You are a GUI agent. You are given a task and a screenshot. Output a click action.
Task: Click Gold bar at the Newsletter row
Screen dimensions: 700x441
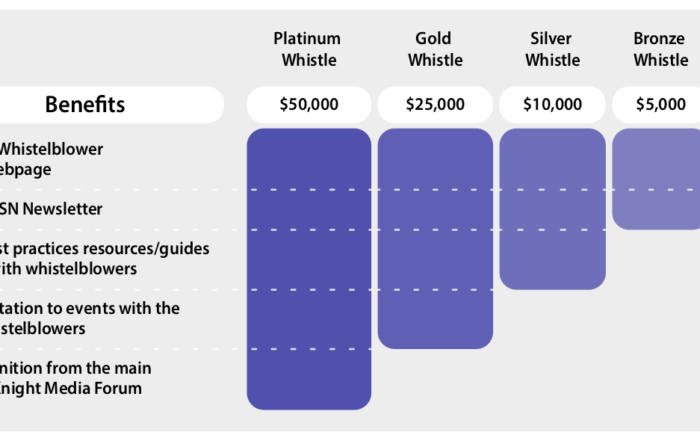(x=434, y=209)
